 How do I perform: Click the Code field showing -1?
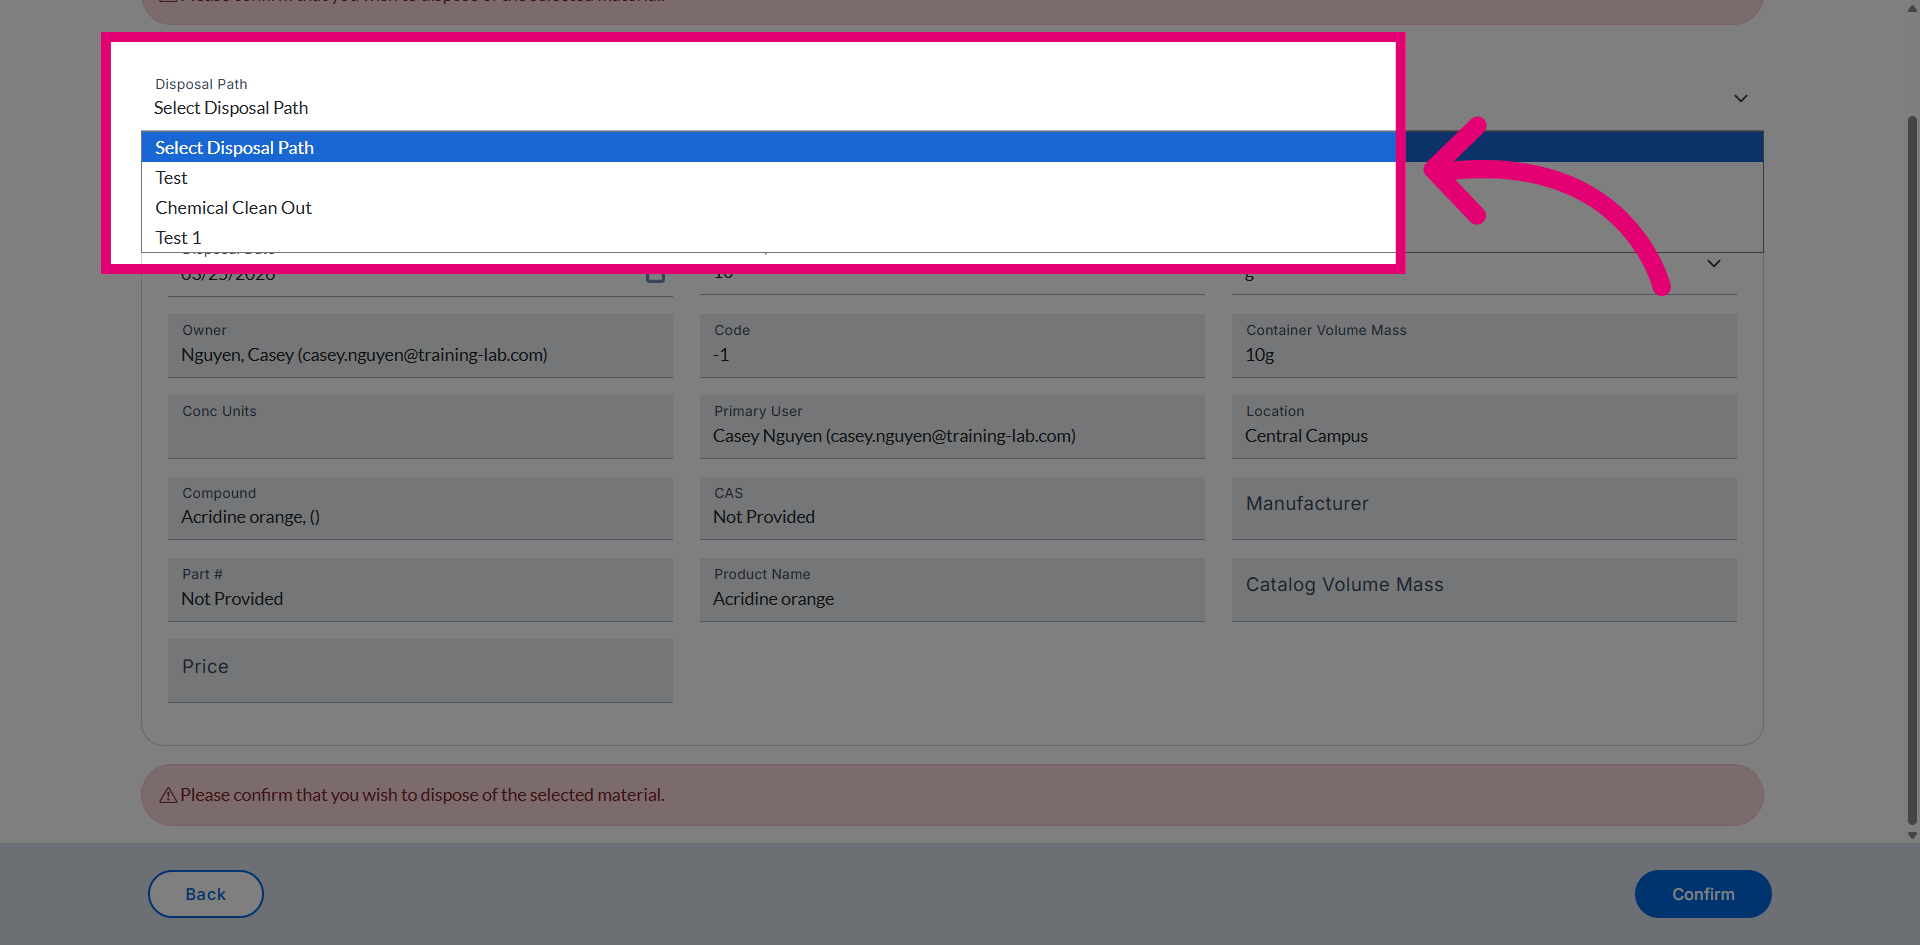point(952,346)
